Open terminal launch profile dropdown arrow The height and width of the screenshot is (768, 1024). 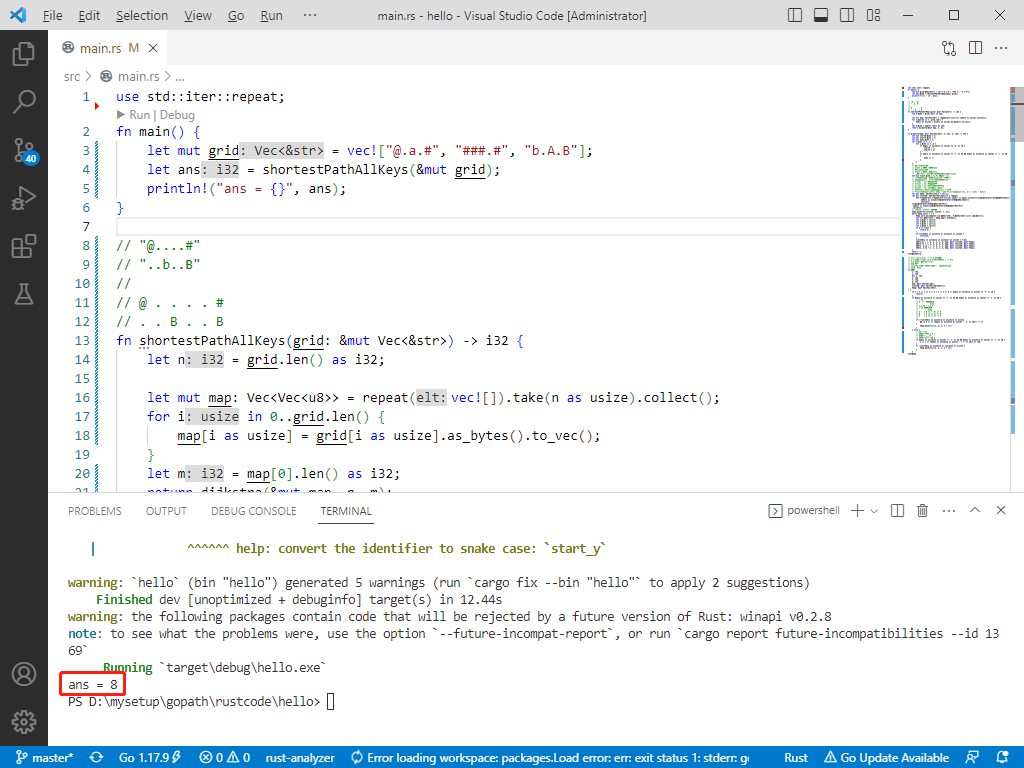point(874,511)
